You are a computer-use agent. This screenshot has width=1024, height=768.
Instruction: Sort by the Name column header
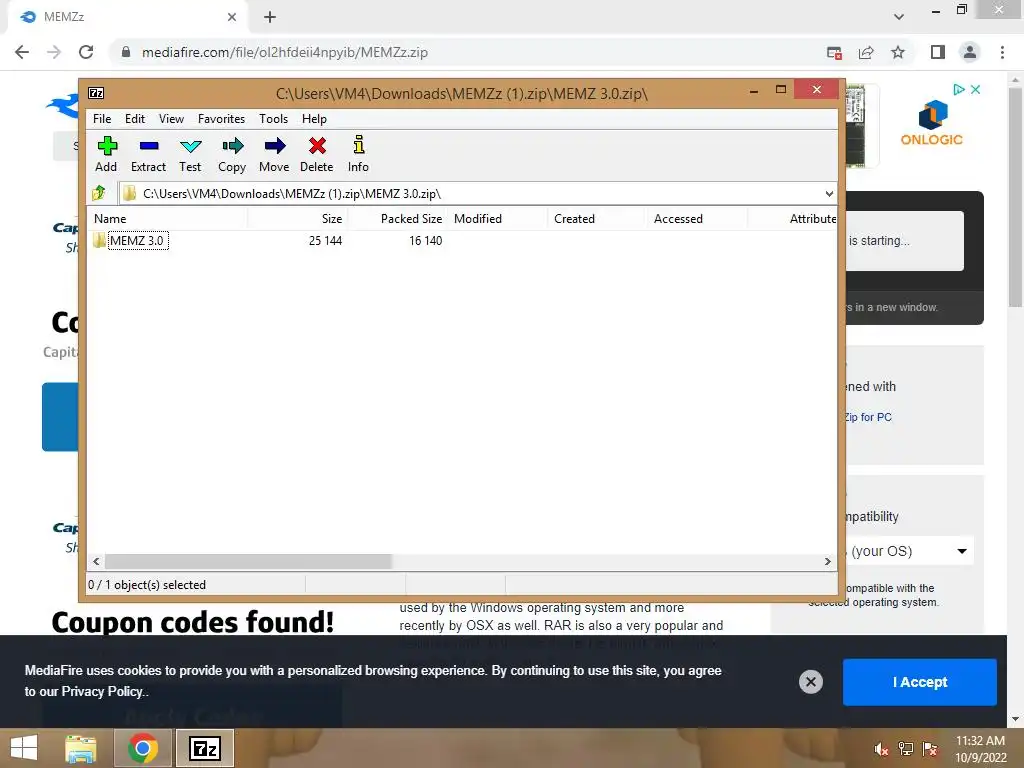(167, 219)
